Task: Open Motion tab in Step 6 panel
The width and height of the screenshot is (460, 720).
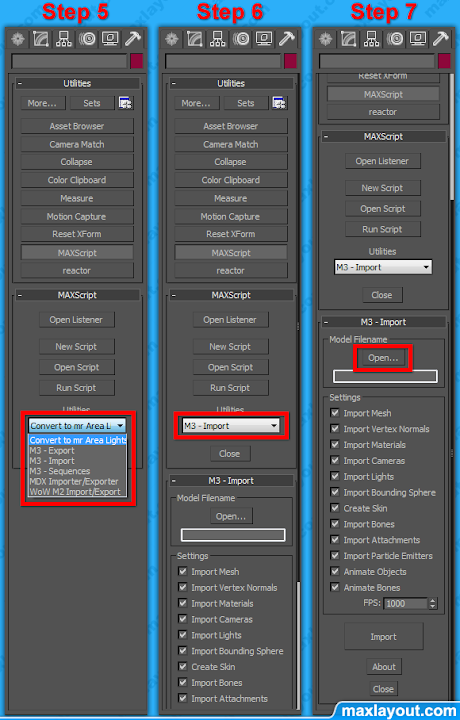Action: tap(241, 39)
